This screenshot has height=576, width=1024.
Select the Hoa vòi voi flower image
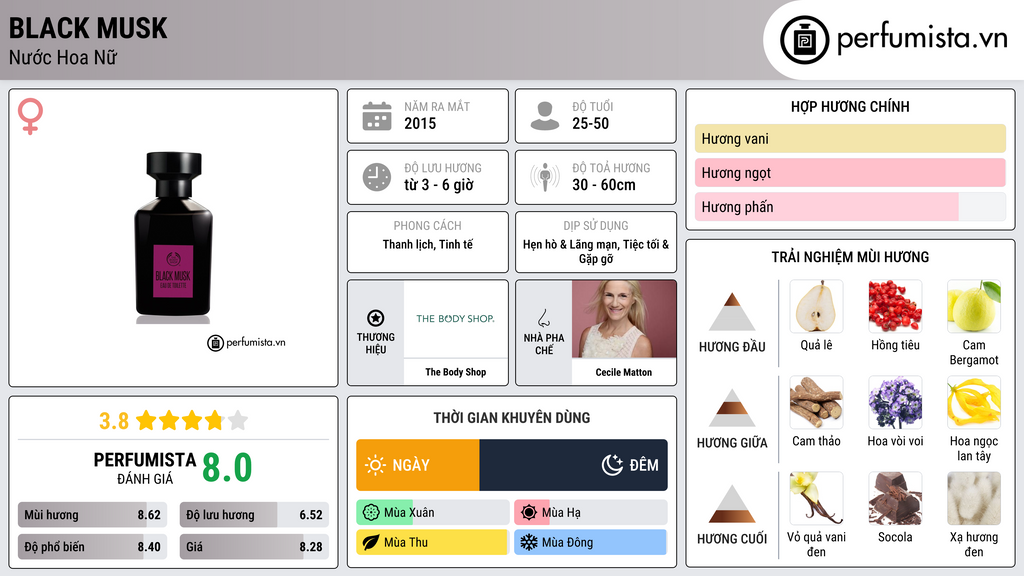tap(895, 402)
